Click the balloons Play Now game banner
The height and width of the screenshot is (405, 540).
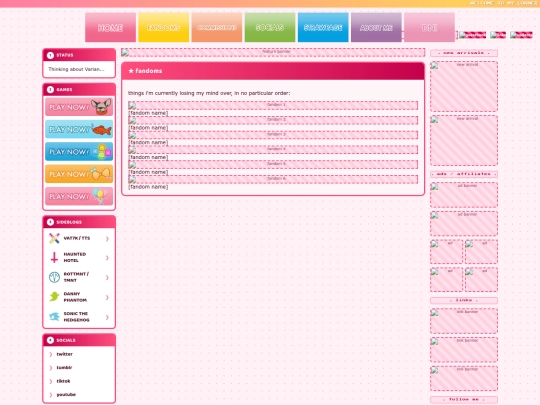point(79,196)
